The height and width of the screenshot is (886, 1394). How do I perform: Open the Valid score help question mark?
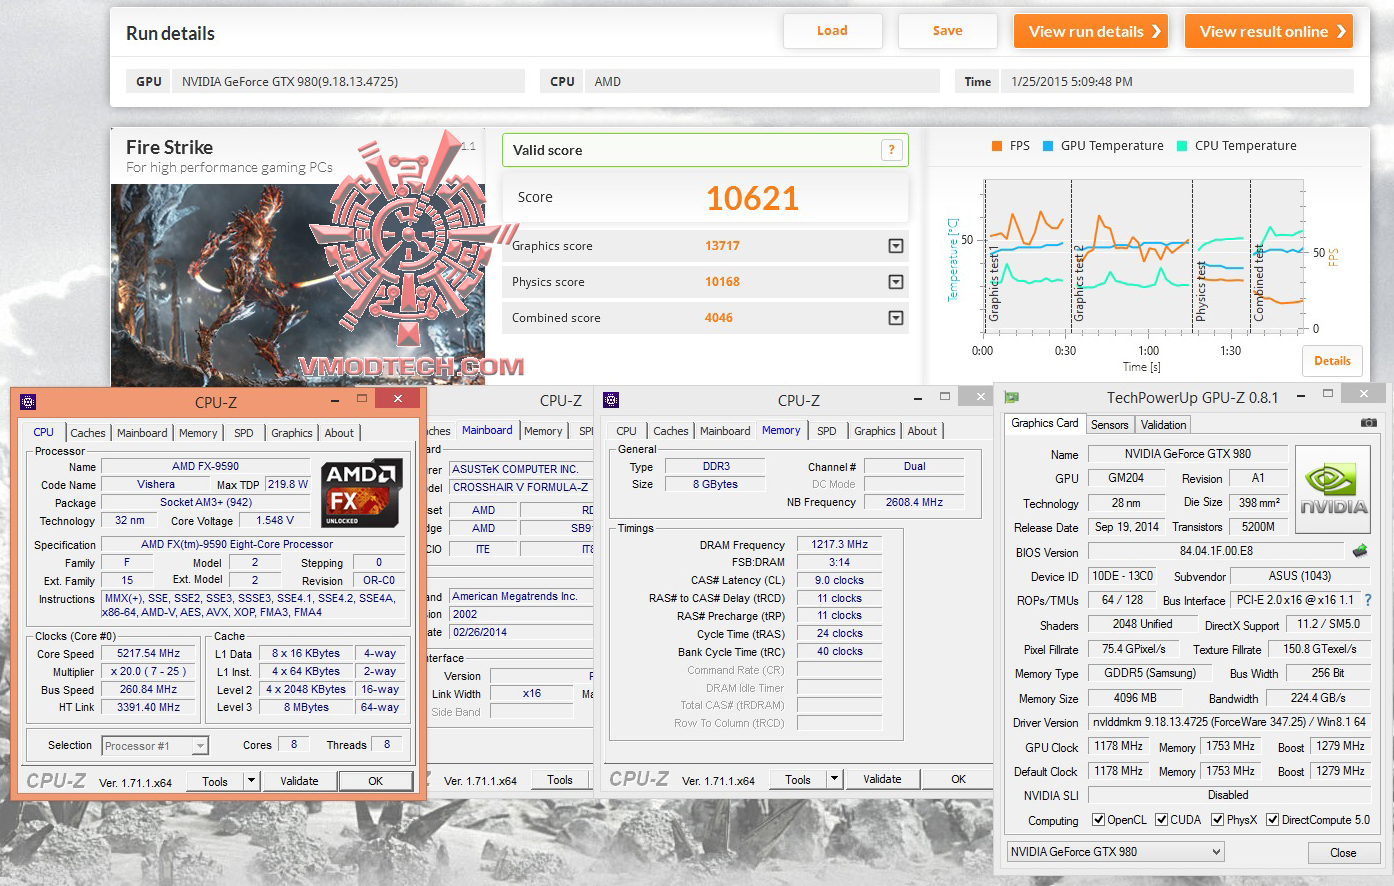tap(891, 150)
